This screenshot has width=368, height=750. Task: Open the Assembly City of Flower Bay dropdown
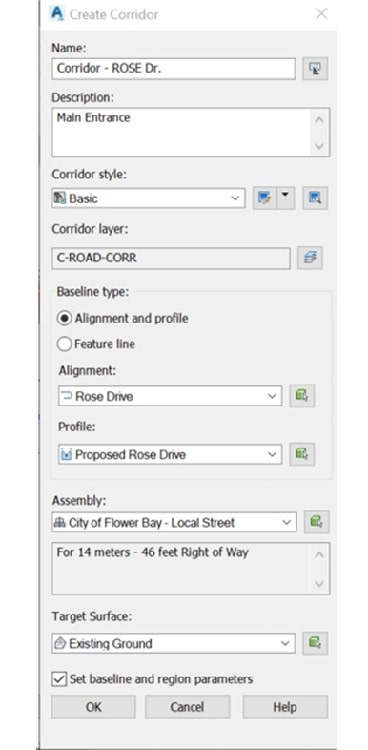(x=174, y=522)
